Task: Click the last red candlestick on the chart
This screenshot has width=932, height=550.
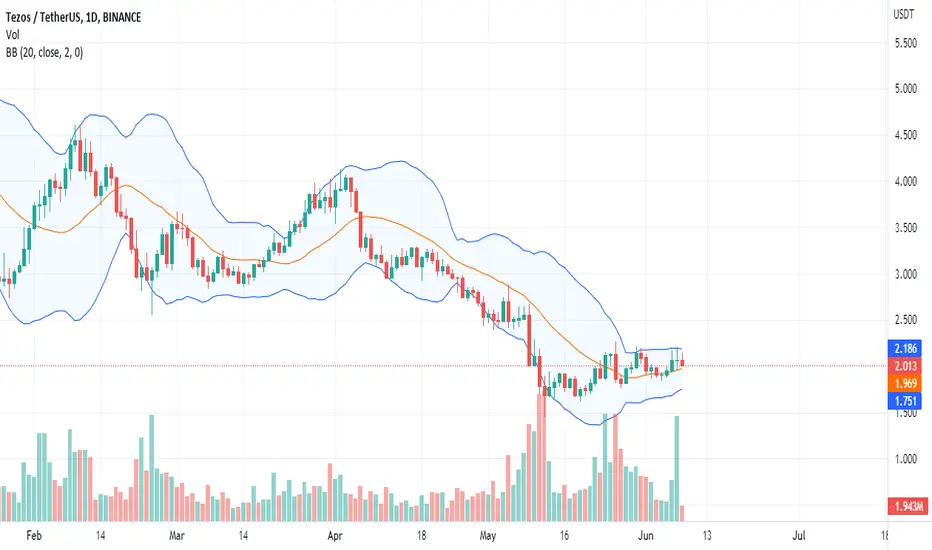Action: click(682, 360)
